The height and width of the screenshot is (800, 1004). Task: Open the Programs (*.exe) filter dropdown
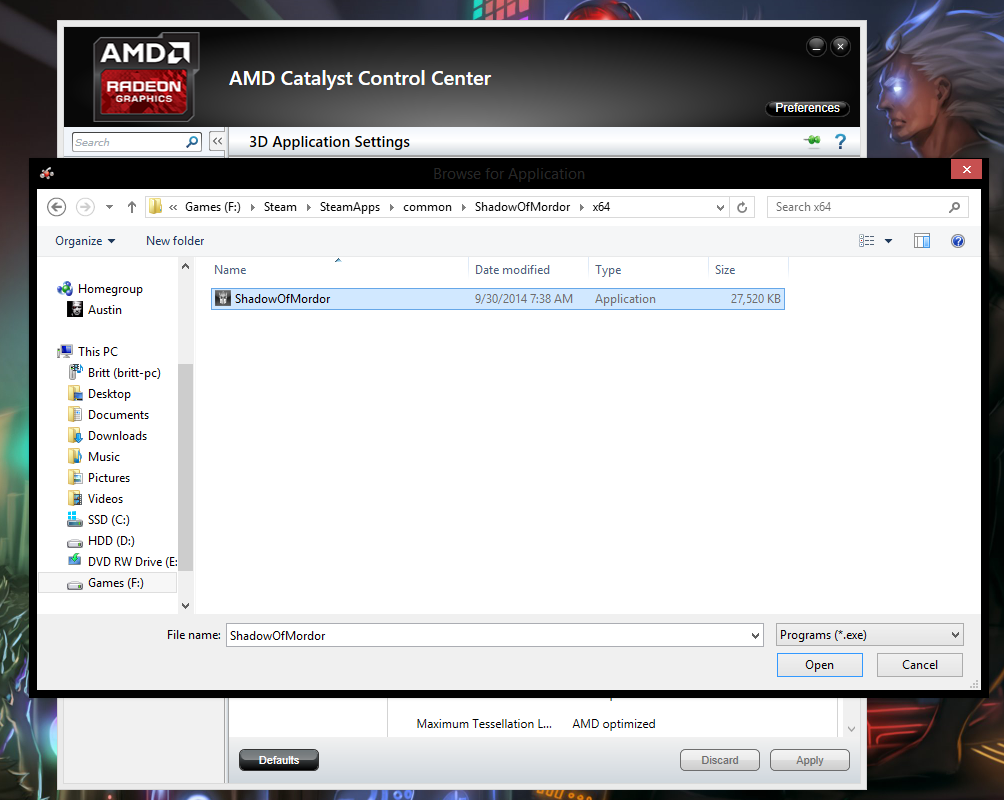coord(870,635)
